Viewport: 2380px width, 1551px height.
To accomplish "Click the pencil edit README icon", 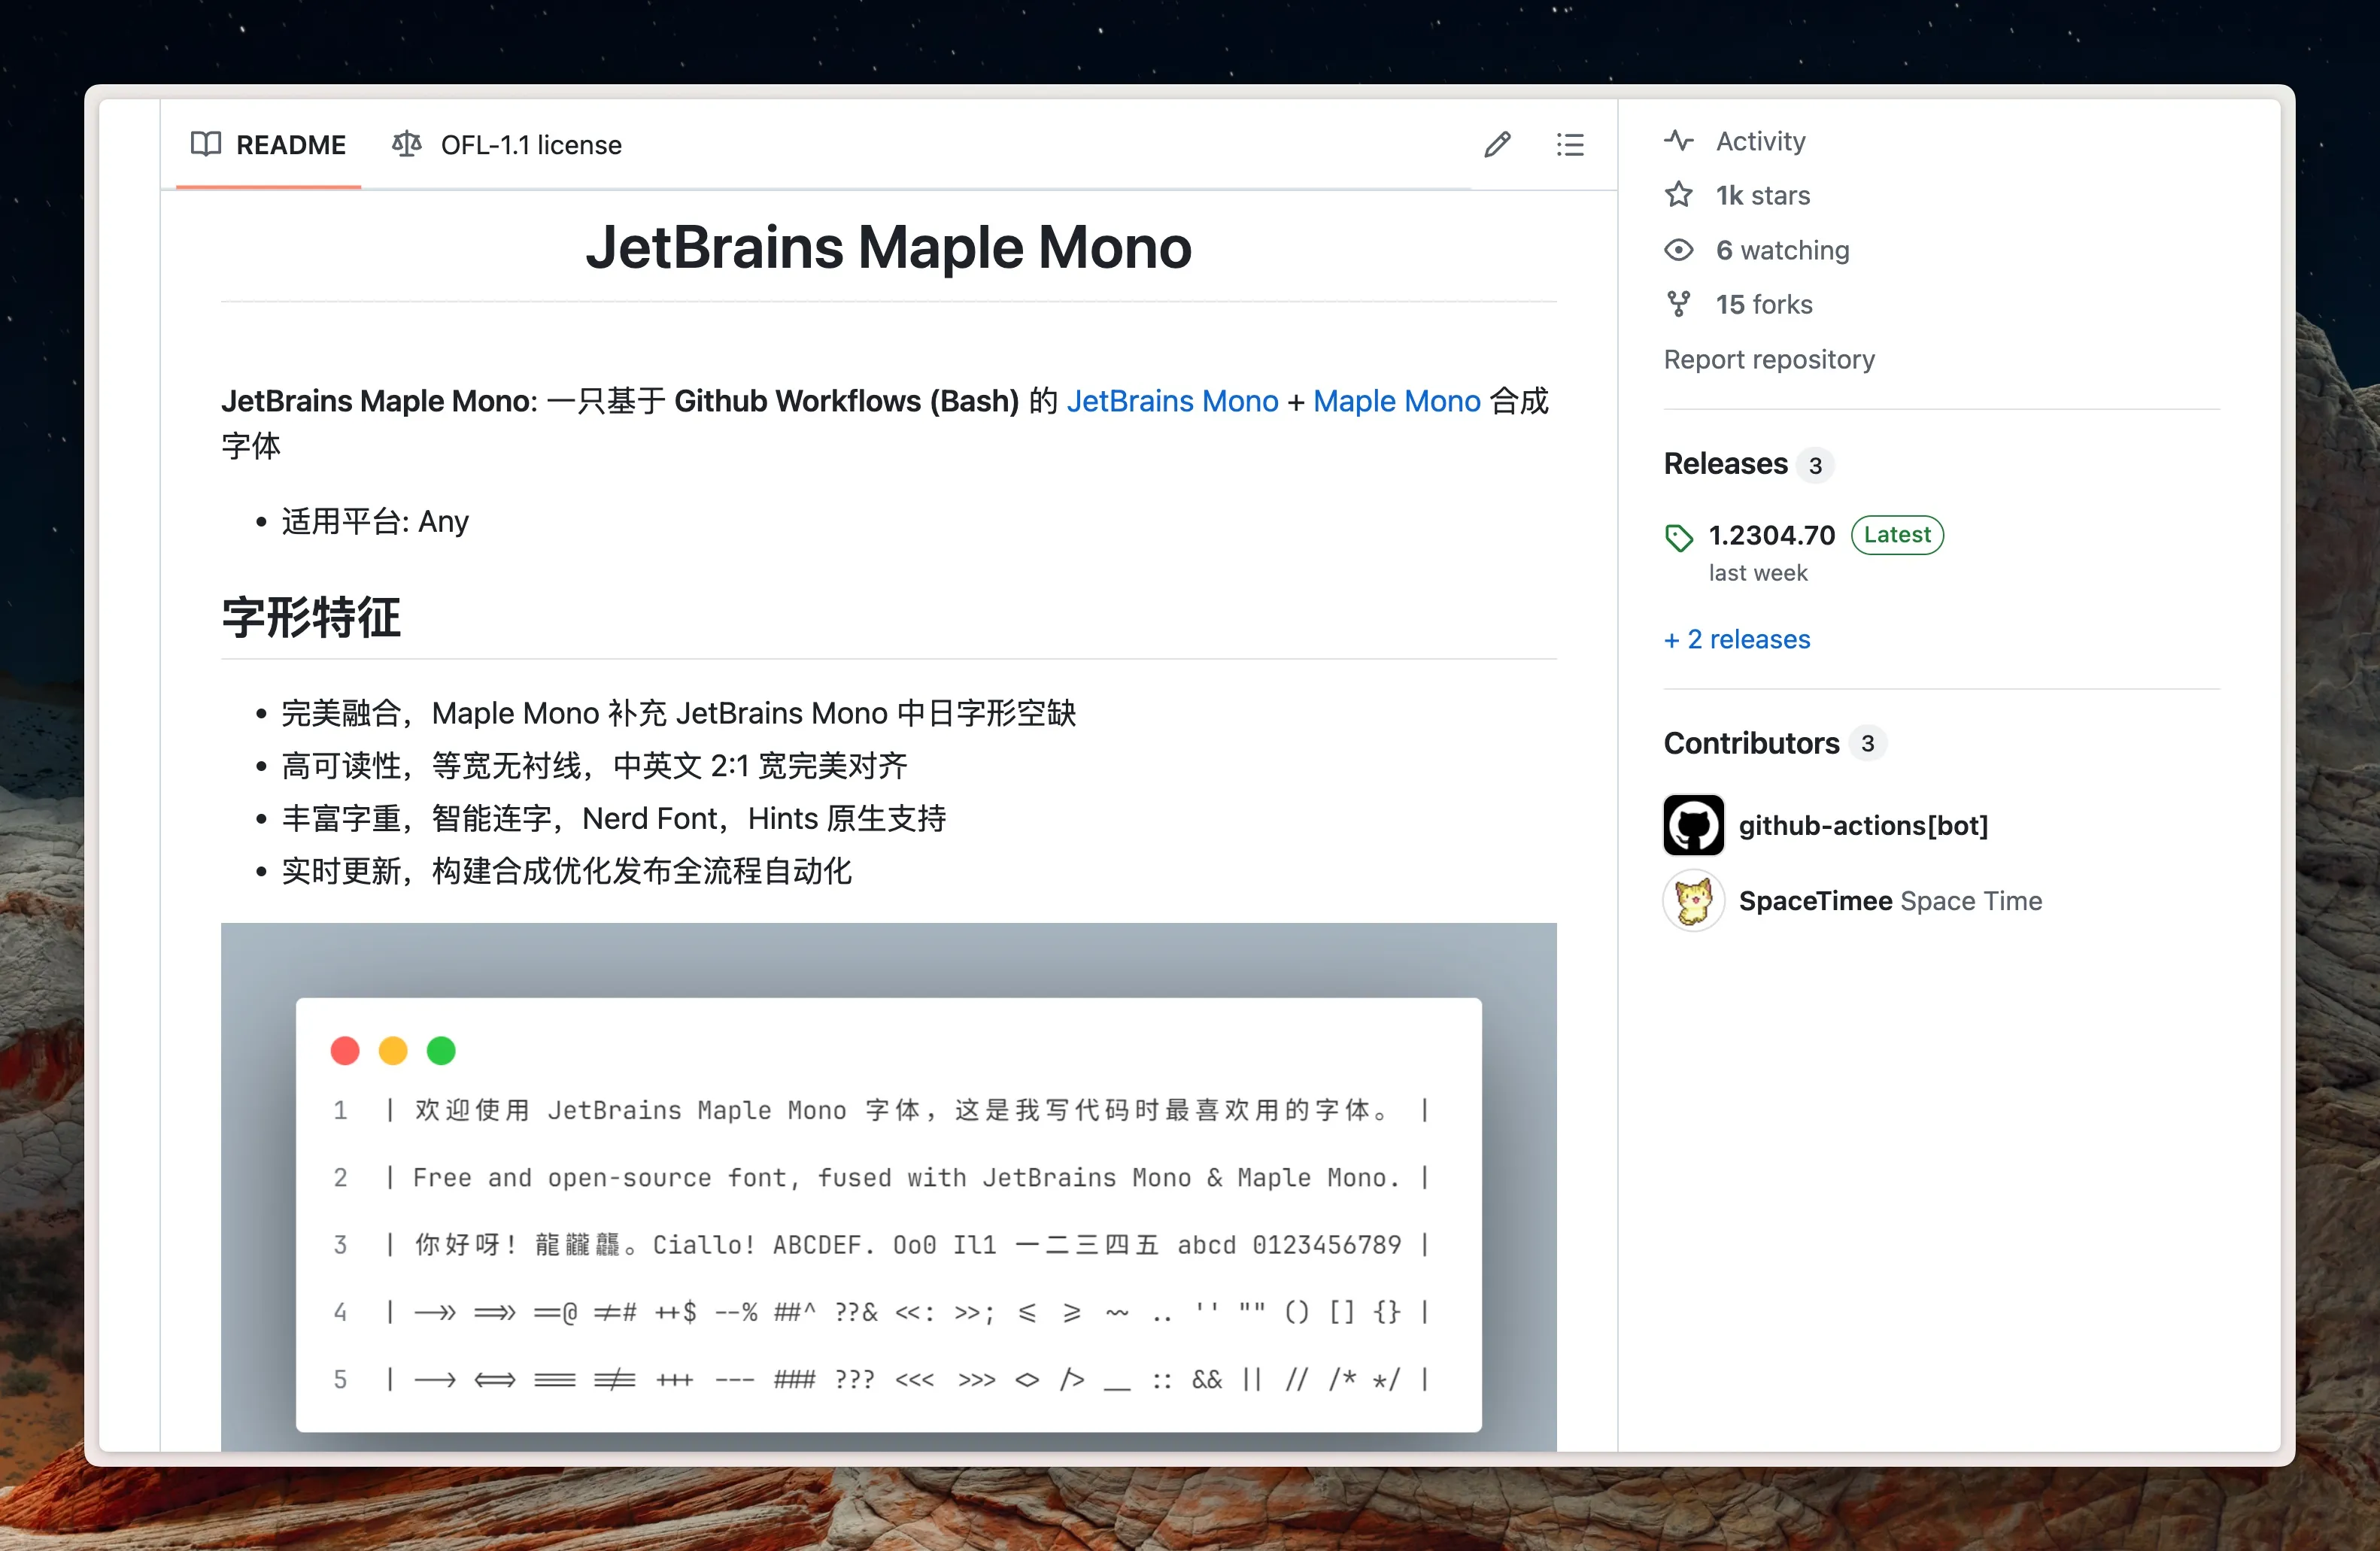I will [1496, 145].
